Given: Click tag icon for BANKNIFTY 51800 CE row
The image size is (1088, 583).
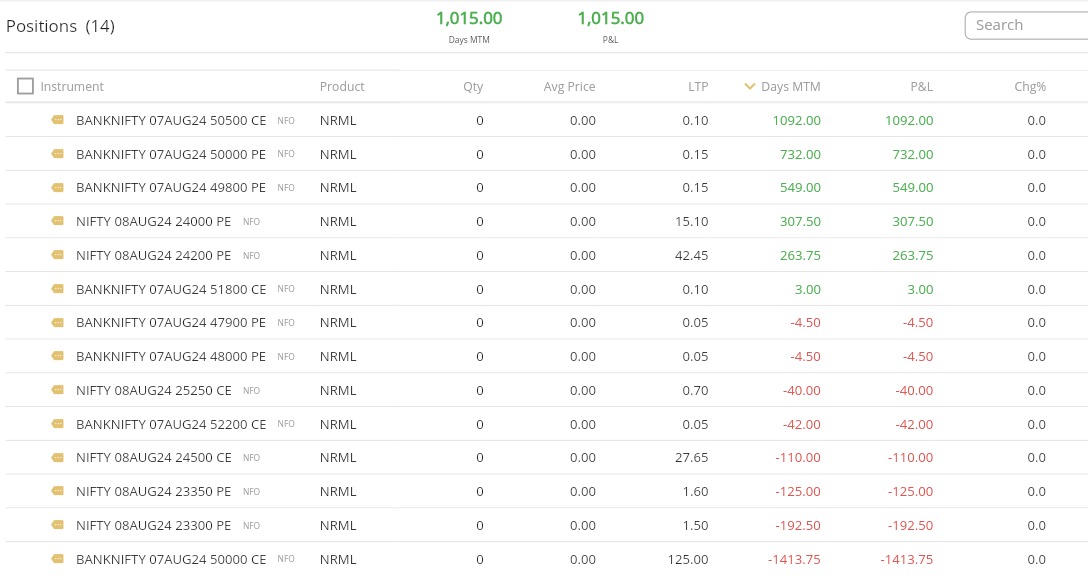Looking at the screenshot, I should click(58, 289).
